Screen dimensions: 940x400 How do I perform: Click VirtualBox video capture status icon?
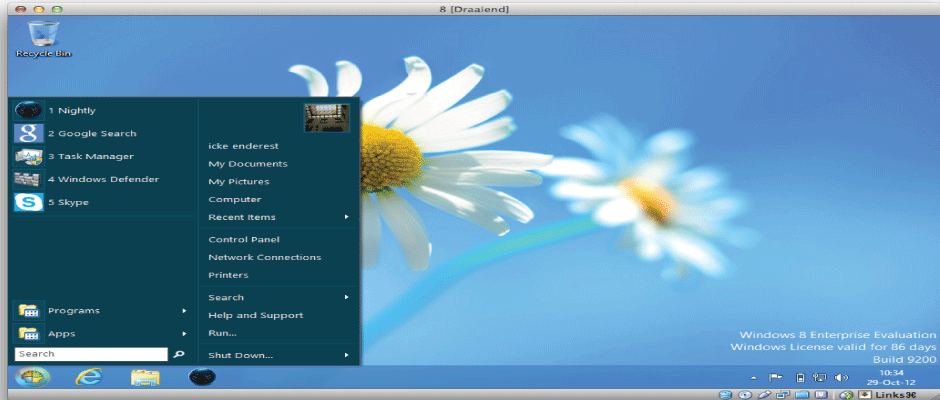tap(821, 395)
